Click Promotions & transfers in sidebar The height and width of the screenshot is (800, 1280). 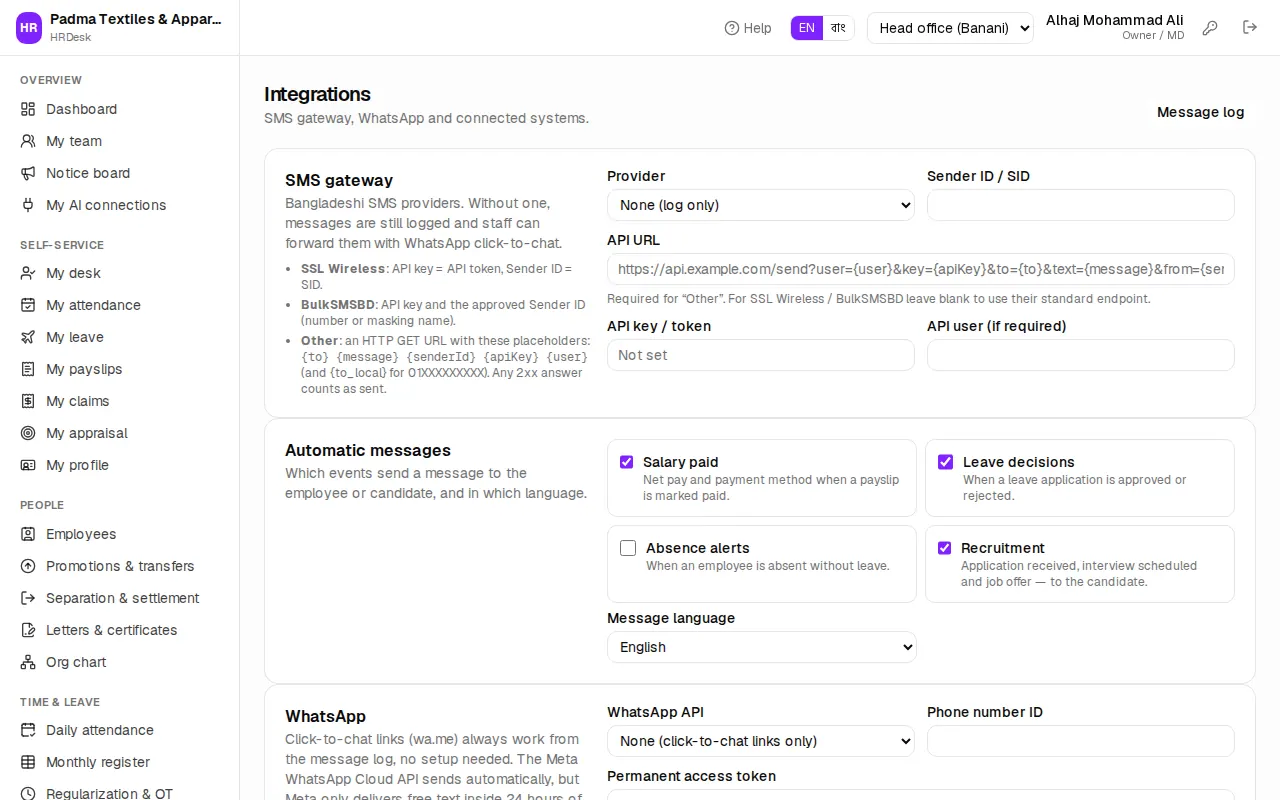click(x=120, y=566)
